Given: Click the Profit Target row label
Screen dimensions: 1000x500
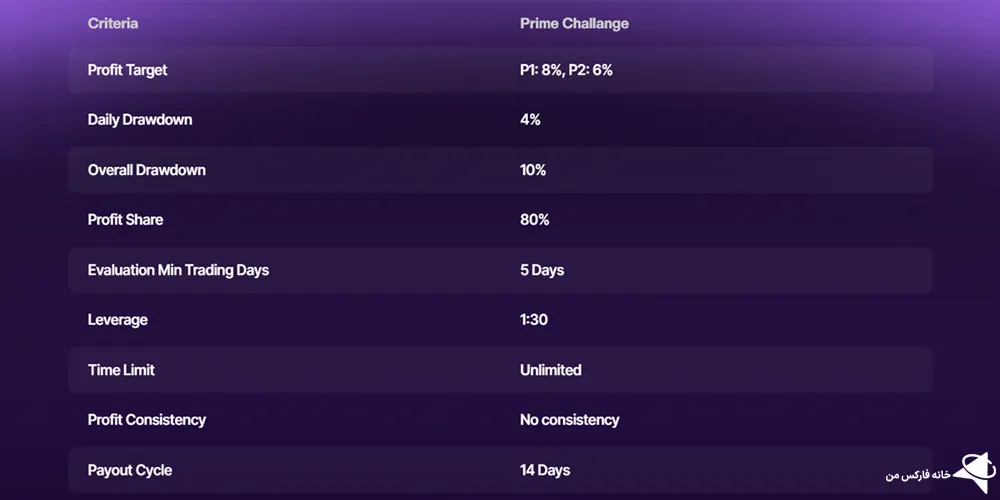Looking at the screenshot, I should click(x=128, y=70).
